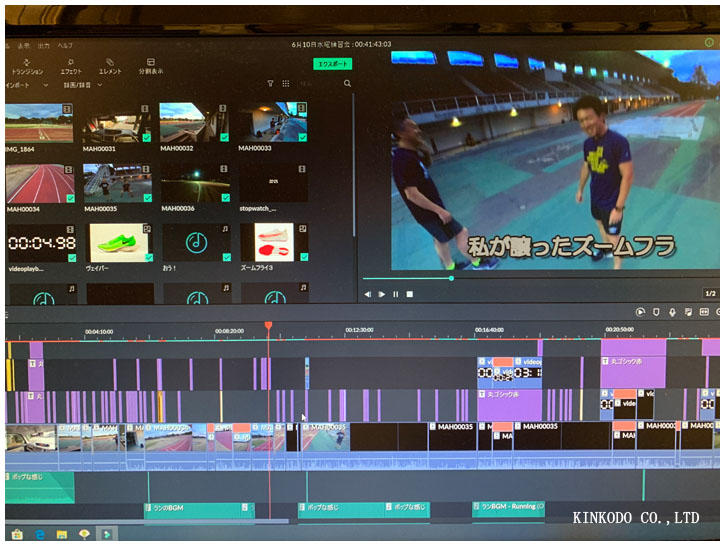Open the Split Screen (分割表示) panel icon
Screen dimensions: 725x546
point(150,66)
